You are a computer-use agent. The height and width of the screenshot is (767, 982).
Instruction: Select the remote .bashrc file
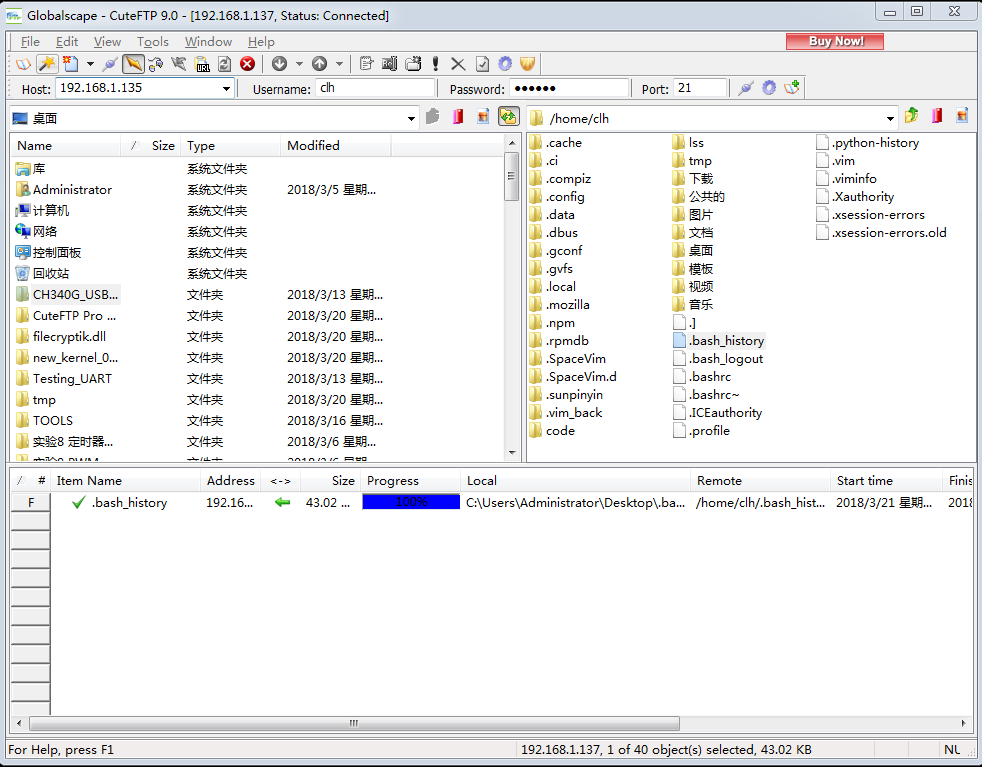click(702, 377)
